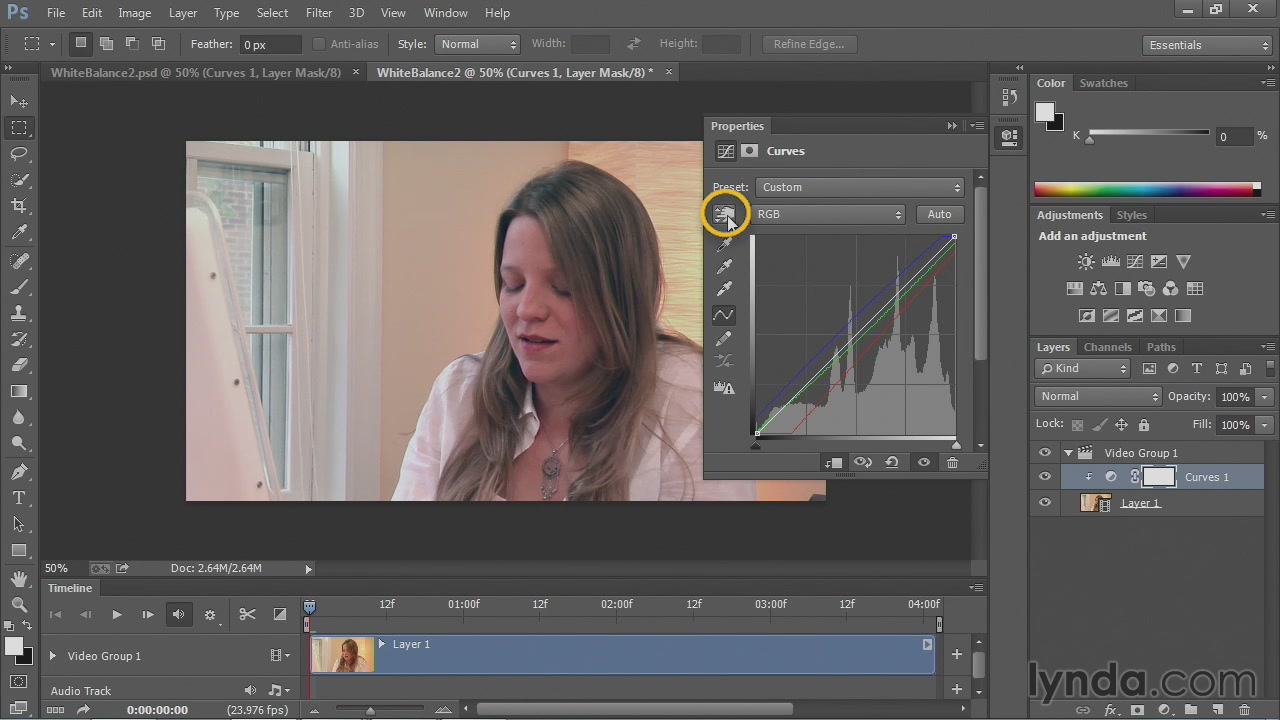Click the Auto button in Curves
Image resolution: width=1280 pixels, height=720 pixels.
point(939,214)
